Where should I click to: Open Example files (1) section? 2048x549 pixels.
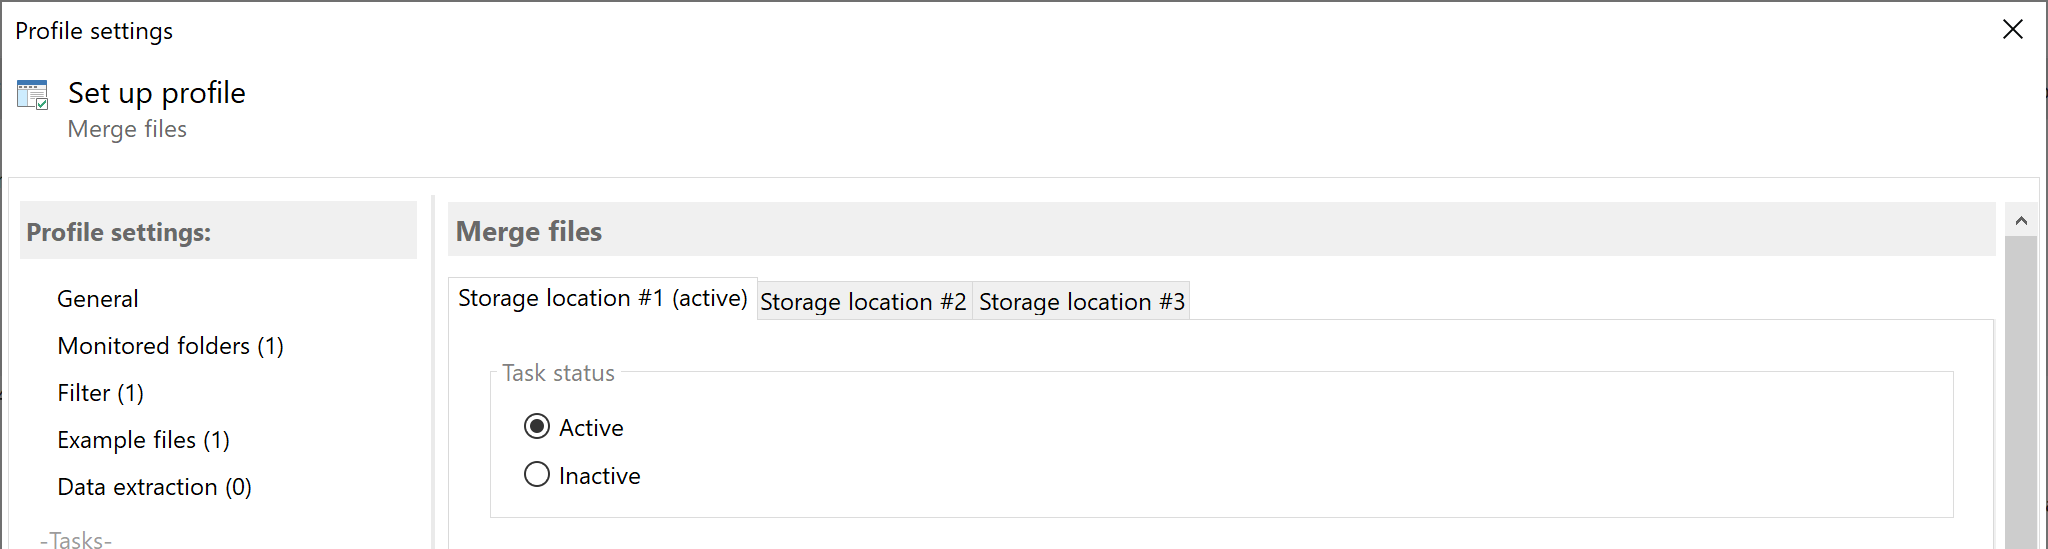(143, 440)
